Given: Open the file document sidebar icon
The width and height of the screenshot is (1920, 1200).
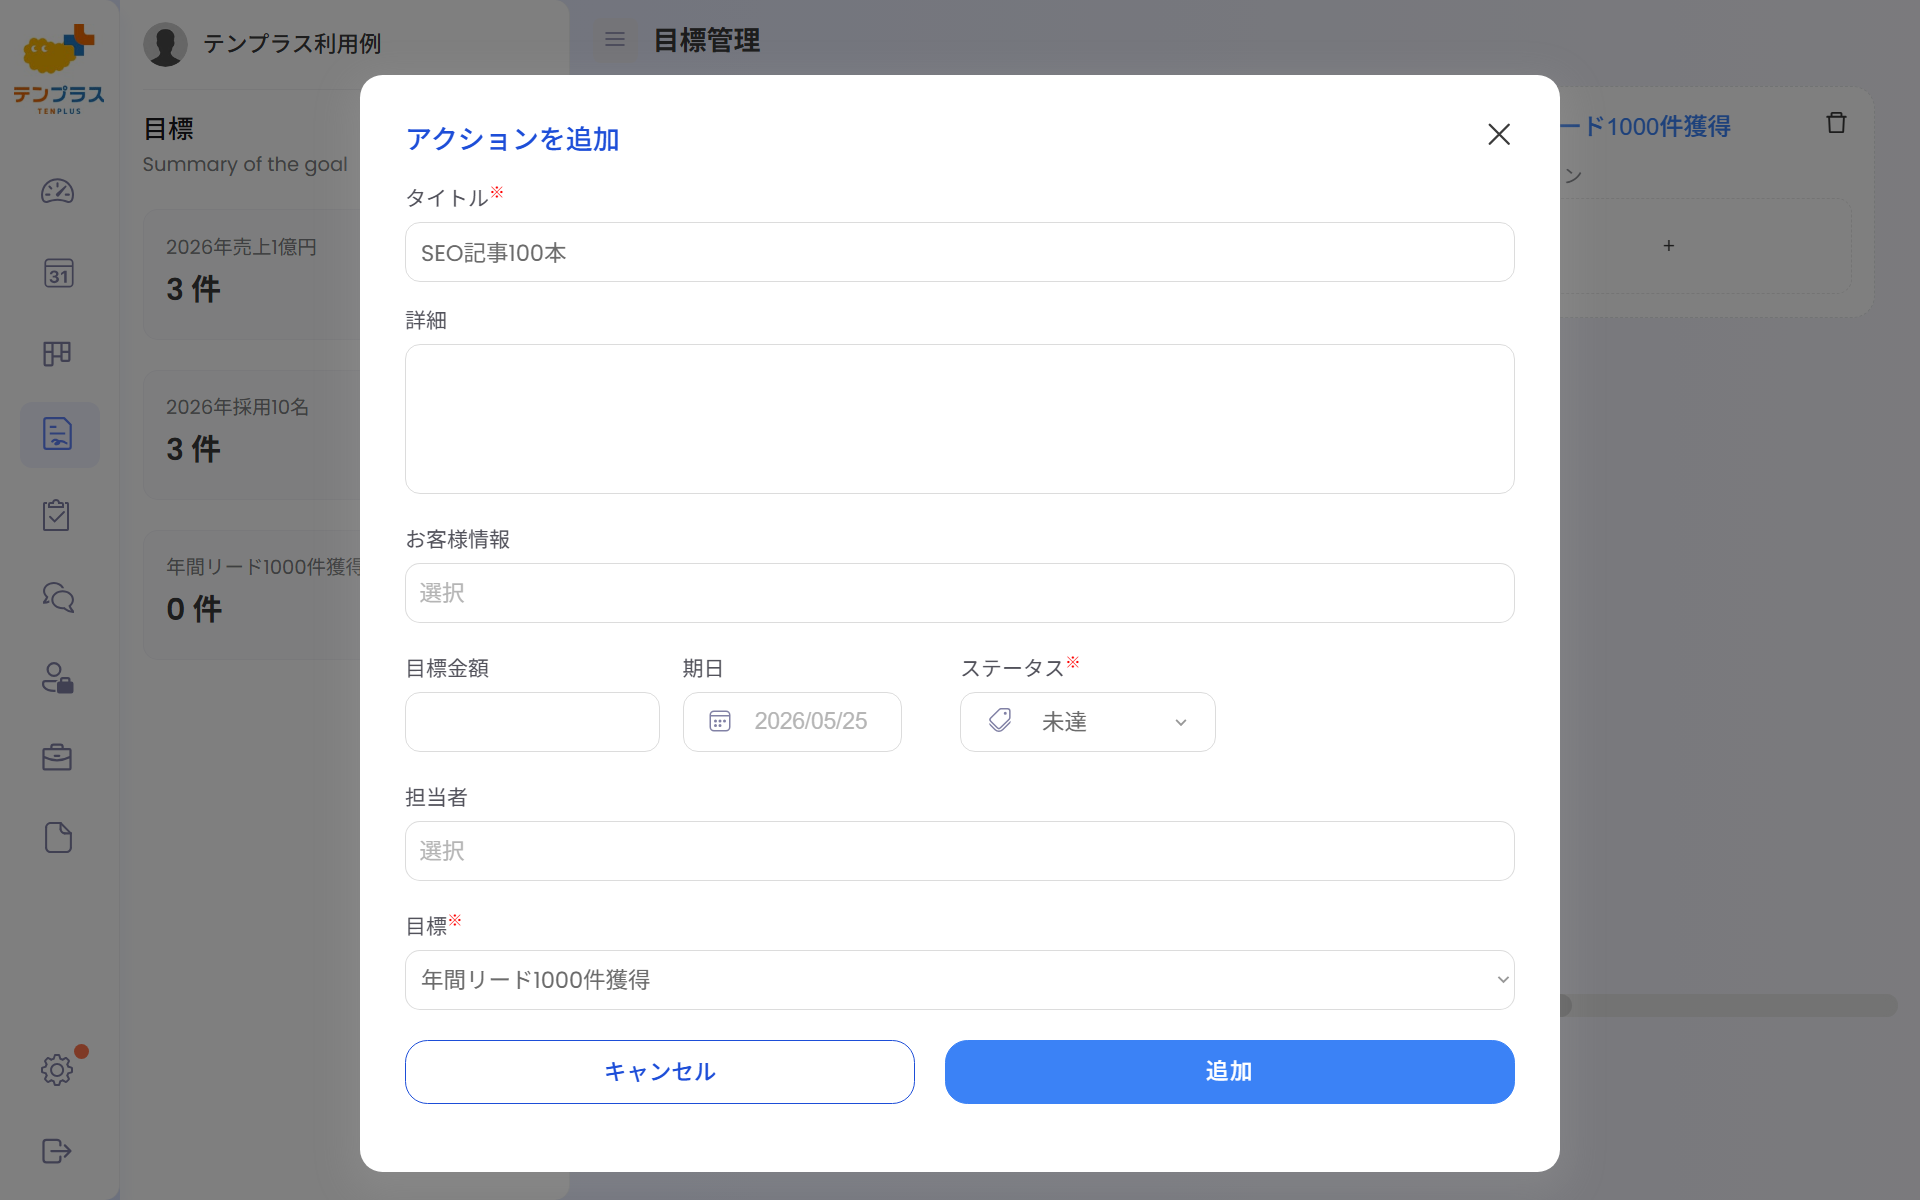Looking at the screenshot, I should (x=58, y=838).
